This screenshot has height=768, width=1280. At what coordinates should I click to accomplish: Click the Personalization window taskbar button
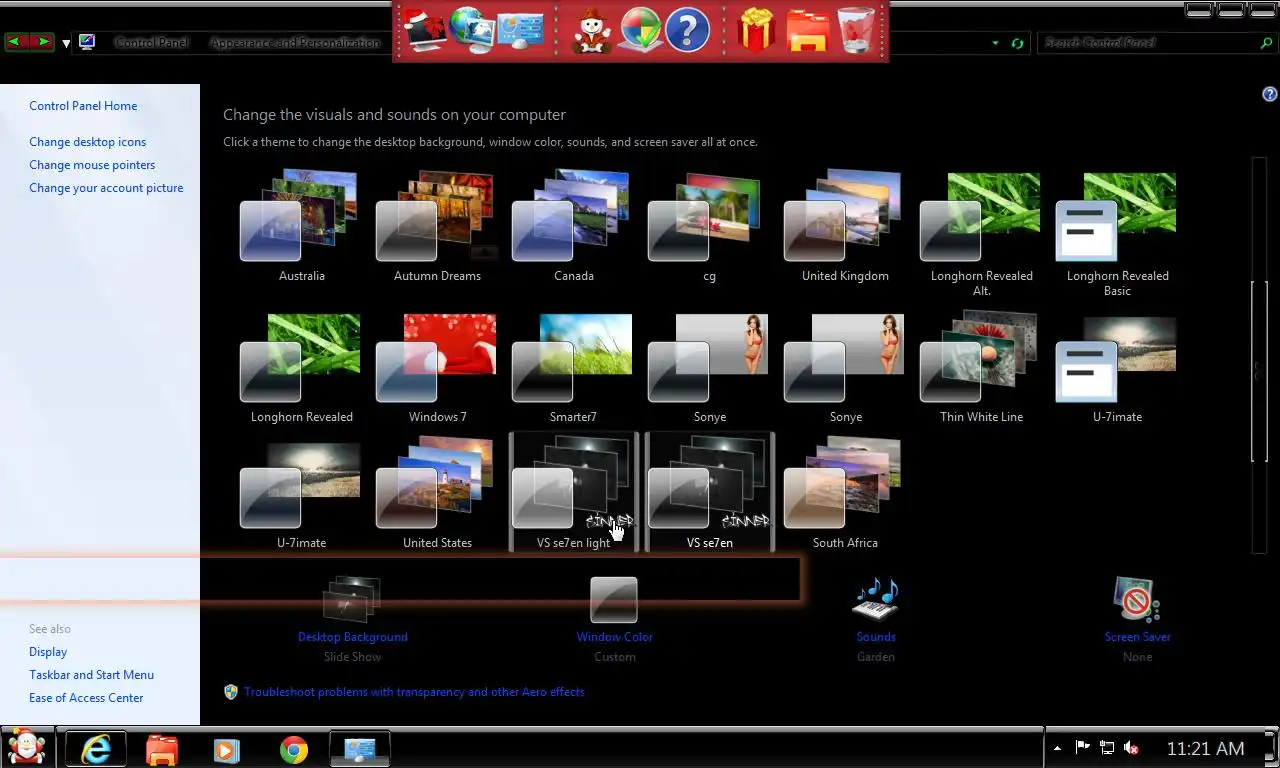[x=360, y=749]
